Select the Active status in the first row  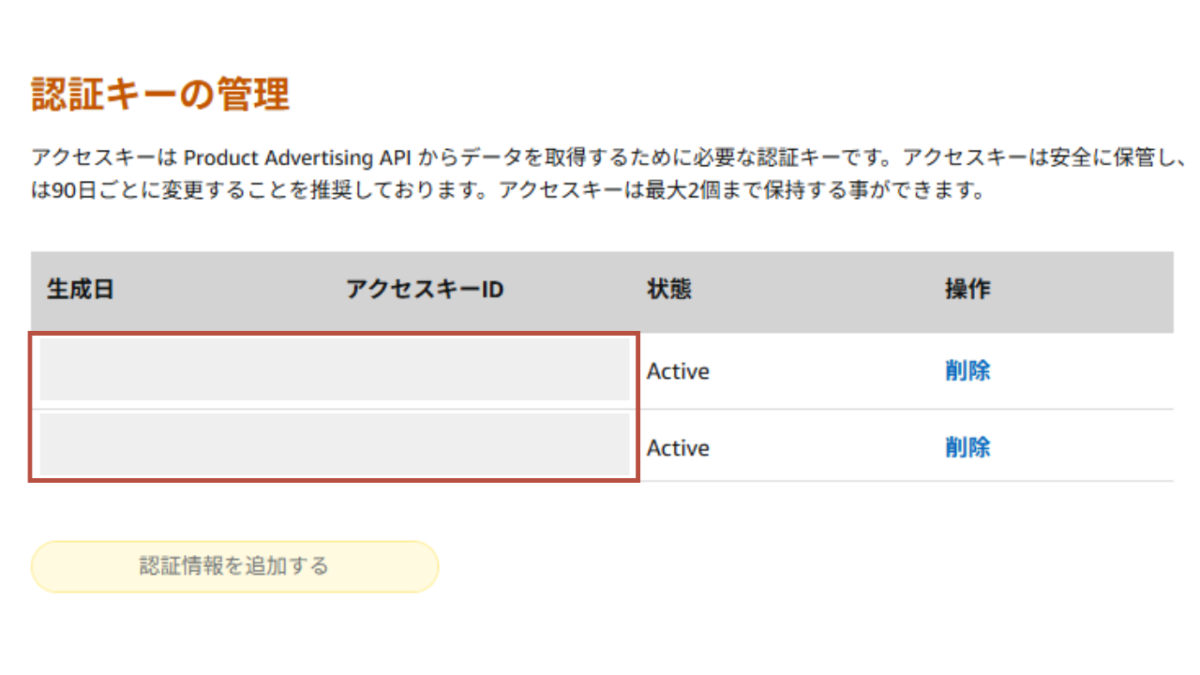tap(678, 371)
